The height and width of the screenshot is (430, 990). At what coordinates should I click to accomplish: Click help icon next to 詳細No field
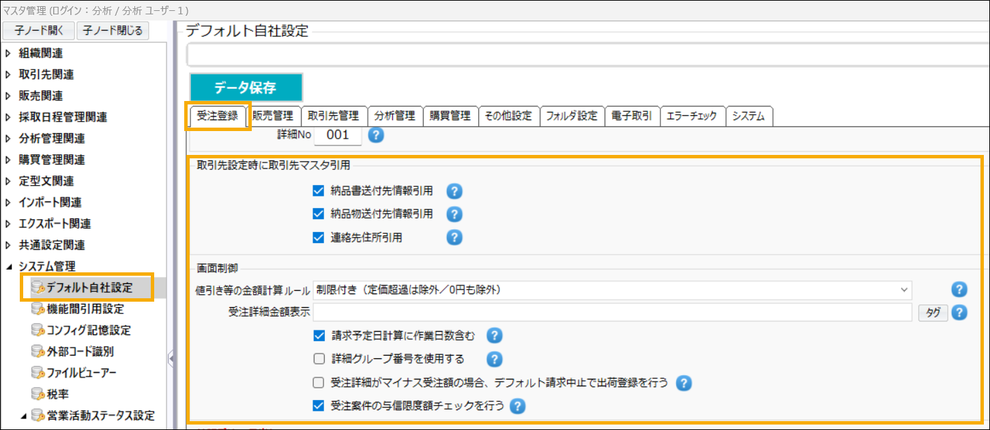tap(377, 136)
